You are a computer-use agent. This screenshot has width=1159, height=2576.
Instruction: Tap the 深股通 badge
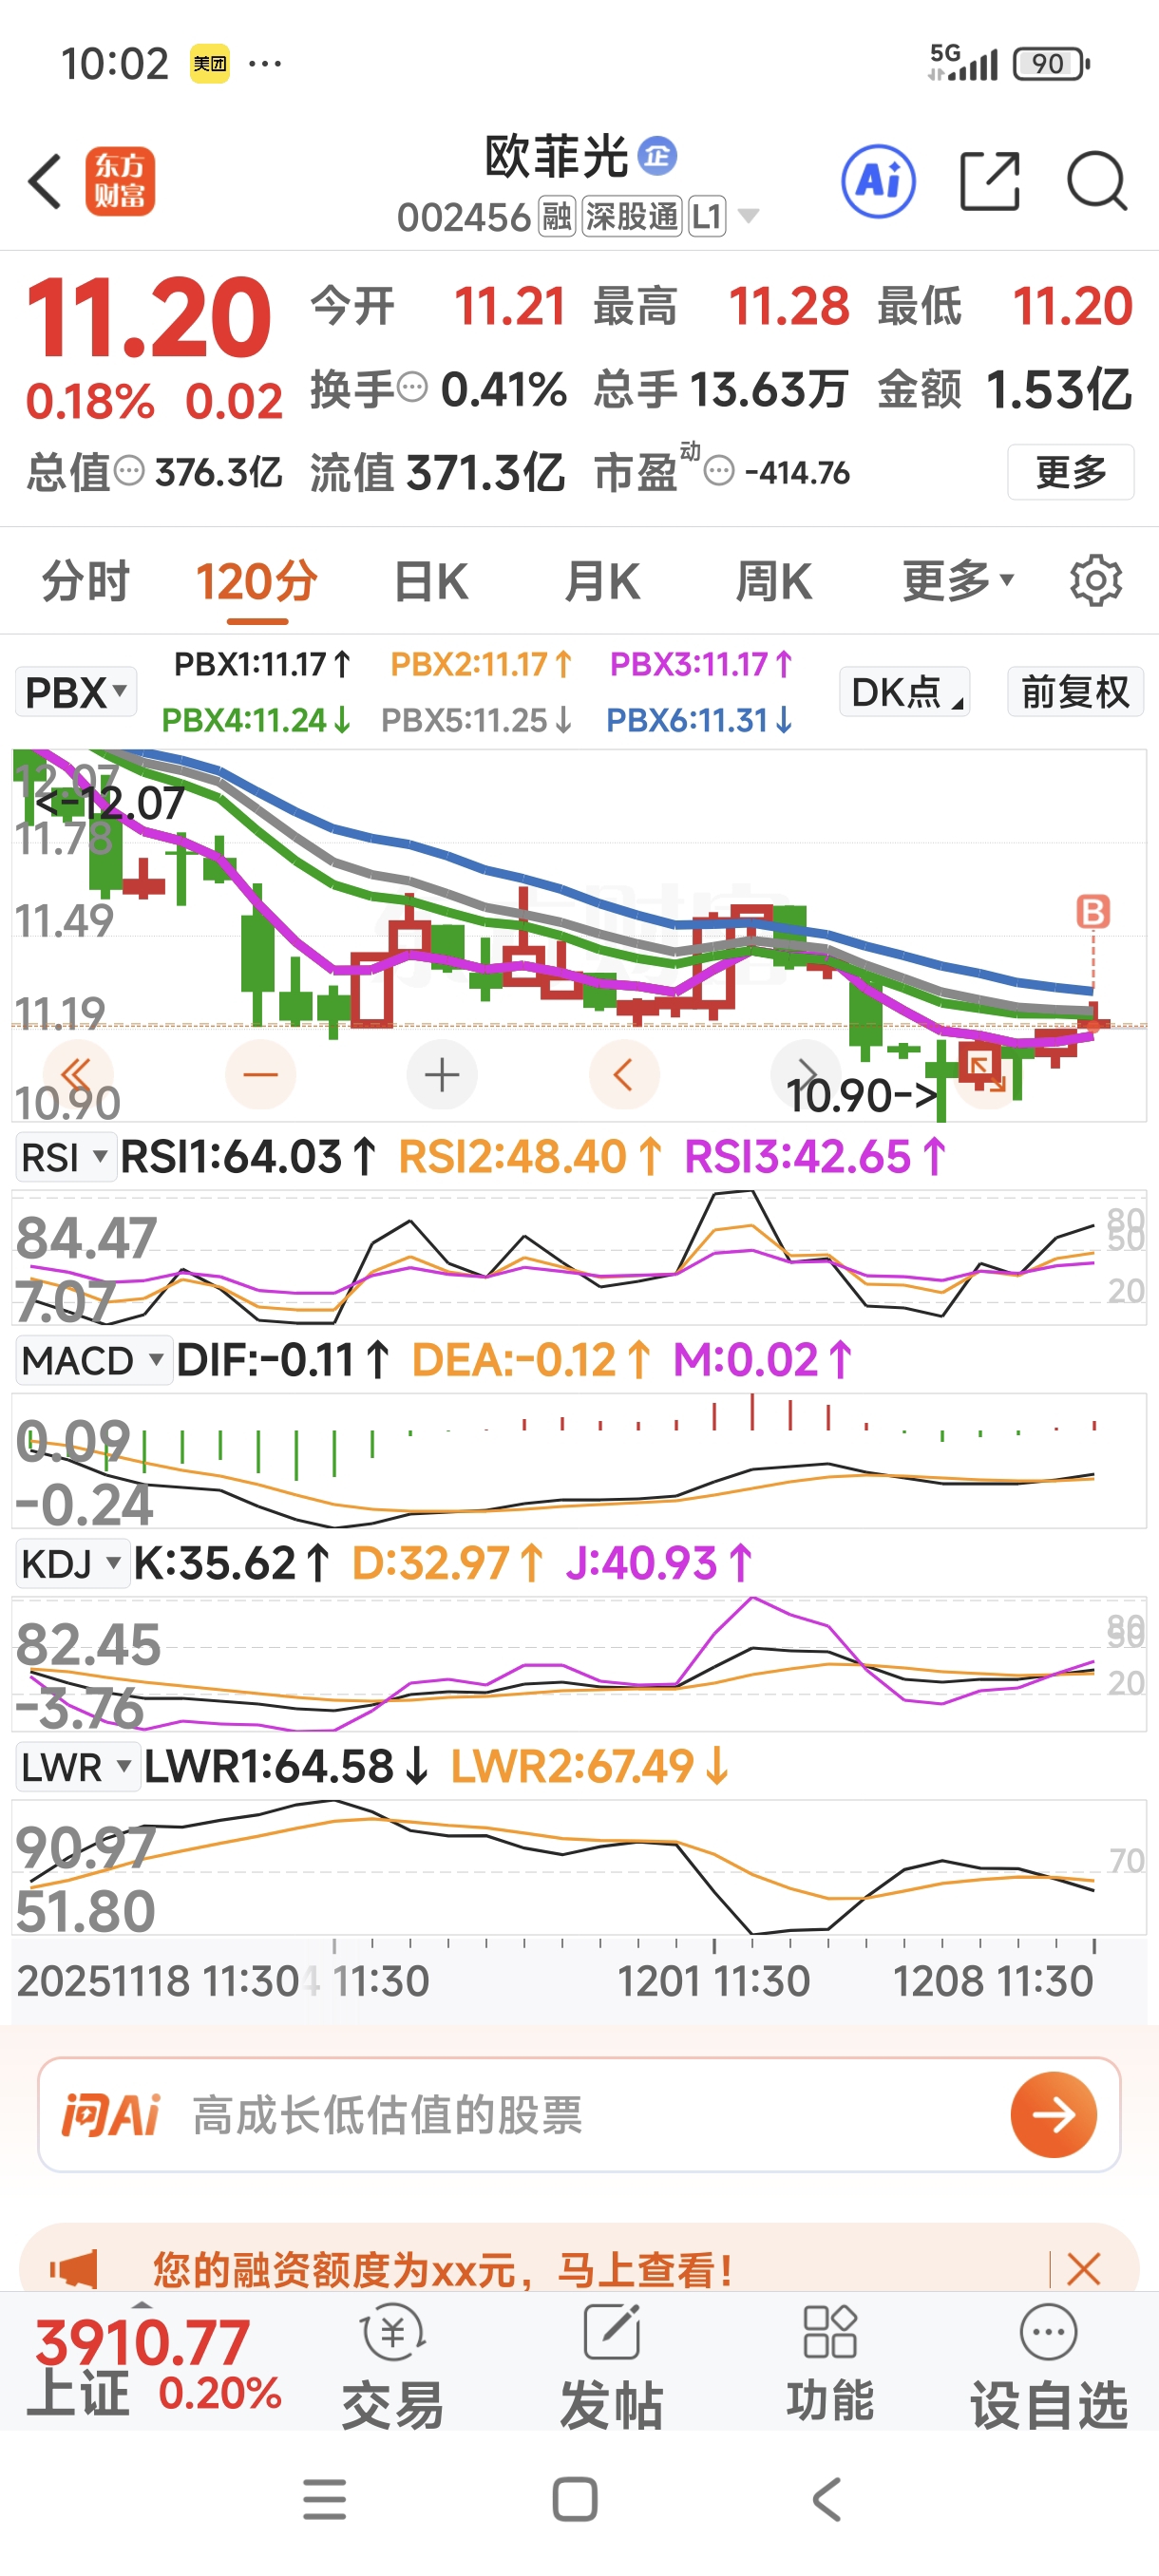632,216
